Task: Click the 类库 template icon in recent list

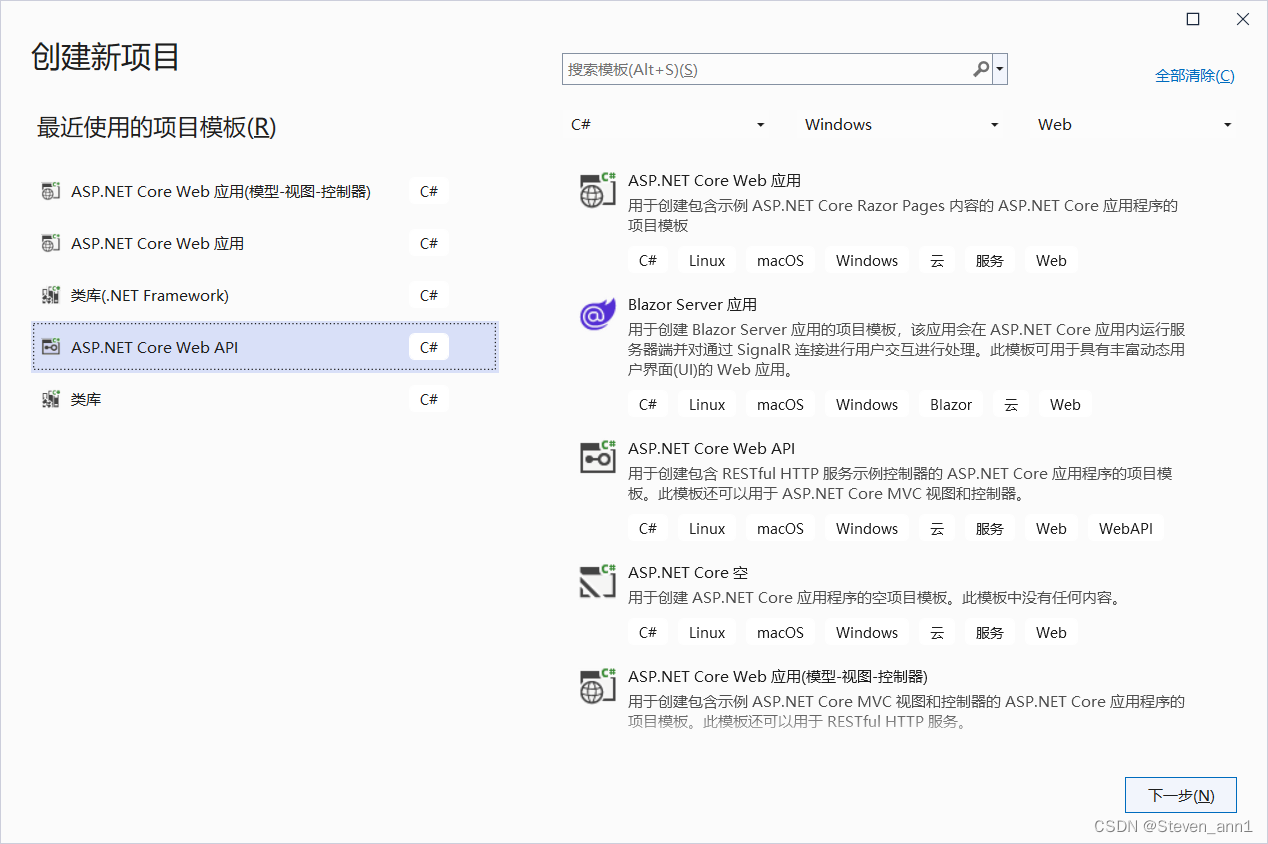Action: [50, 398]
